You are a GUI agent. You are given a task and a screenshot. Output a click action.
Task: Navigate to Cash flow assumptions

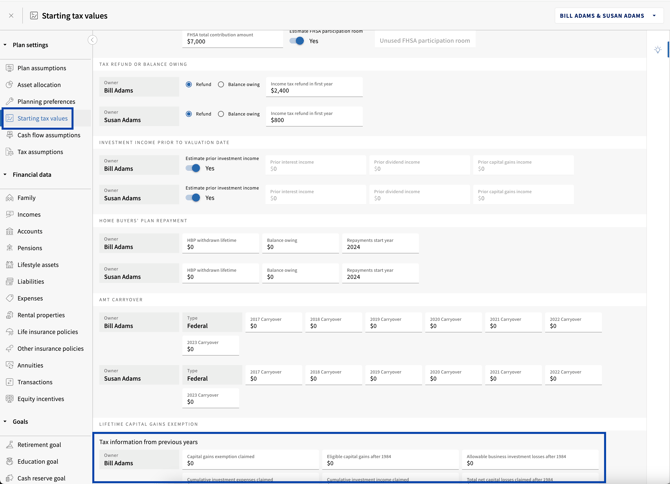(x=49, y=135)
